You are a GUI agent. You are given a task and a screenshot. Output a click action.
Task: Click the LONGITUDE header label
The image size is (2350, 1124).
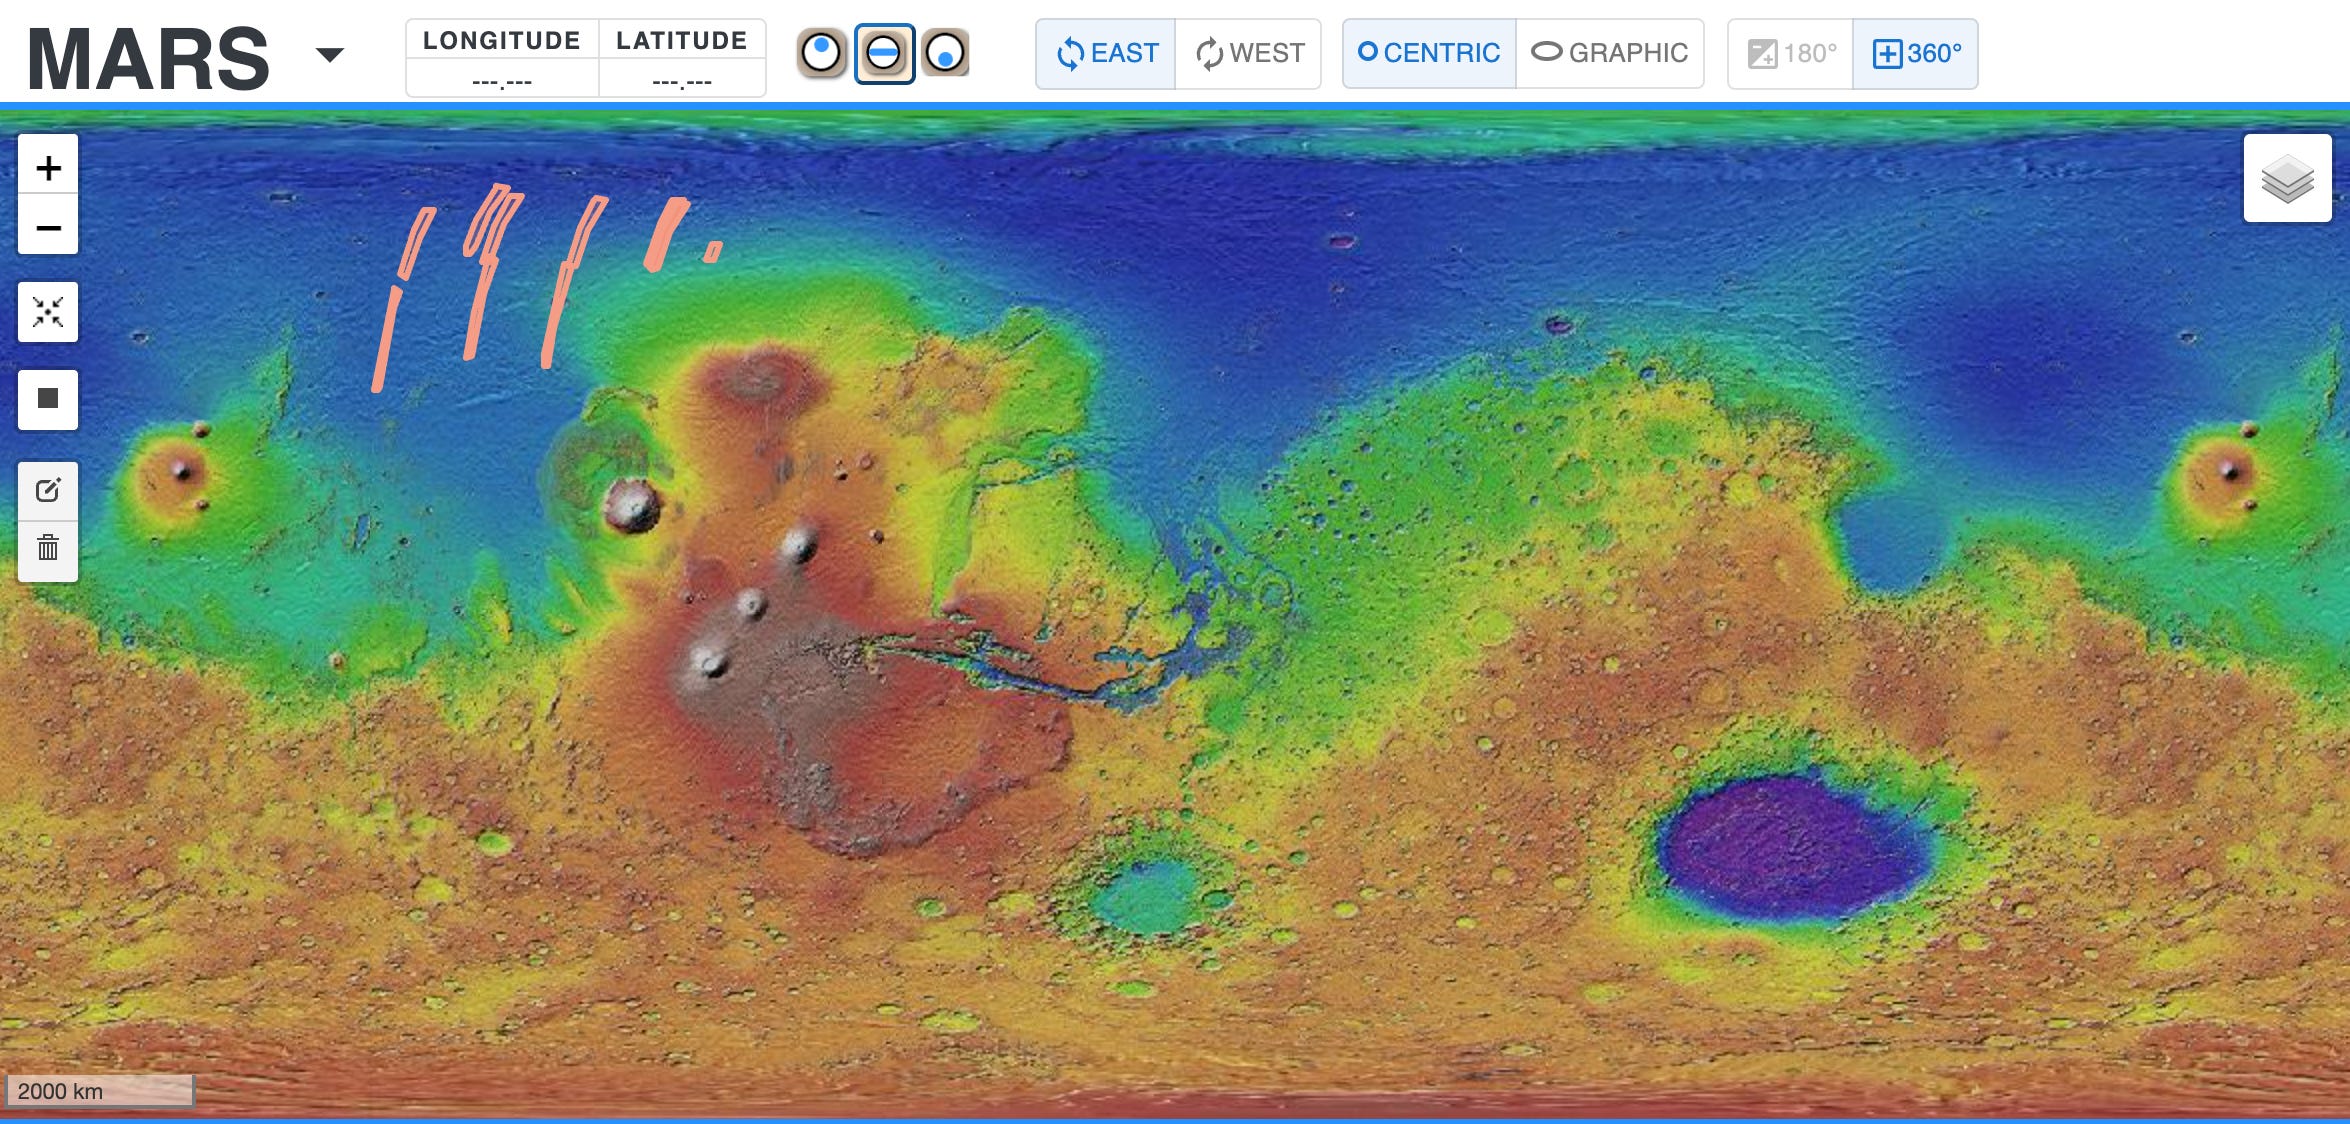pos(502,40)
